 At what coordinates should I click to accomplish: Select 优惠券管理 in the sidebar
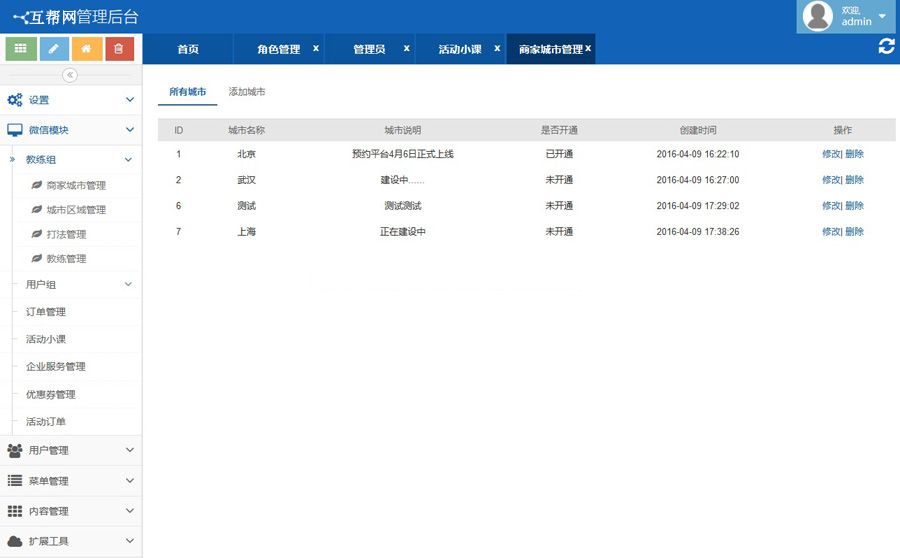coord(51,394)
